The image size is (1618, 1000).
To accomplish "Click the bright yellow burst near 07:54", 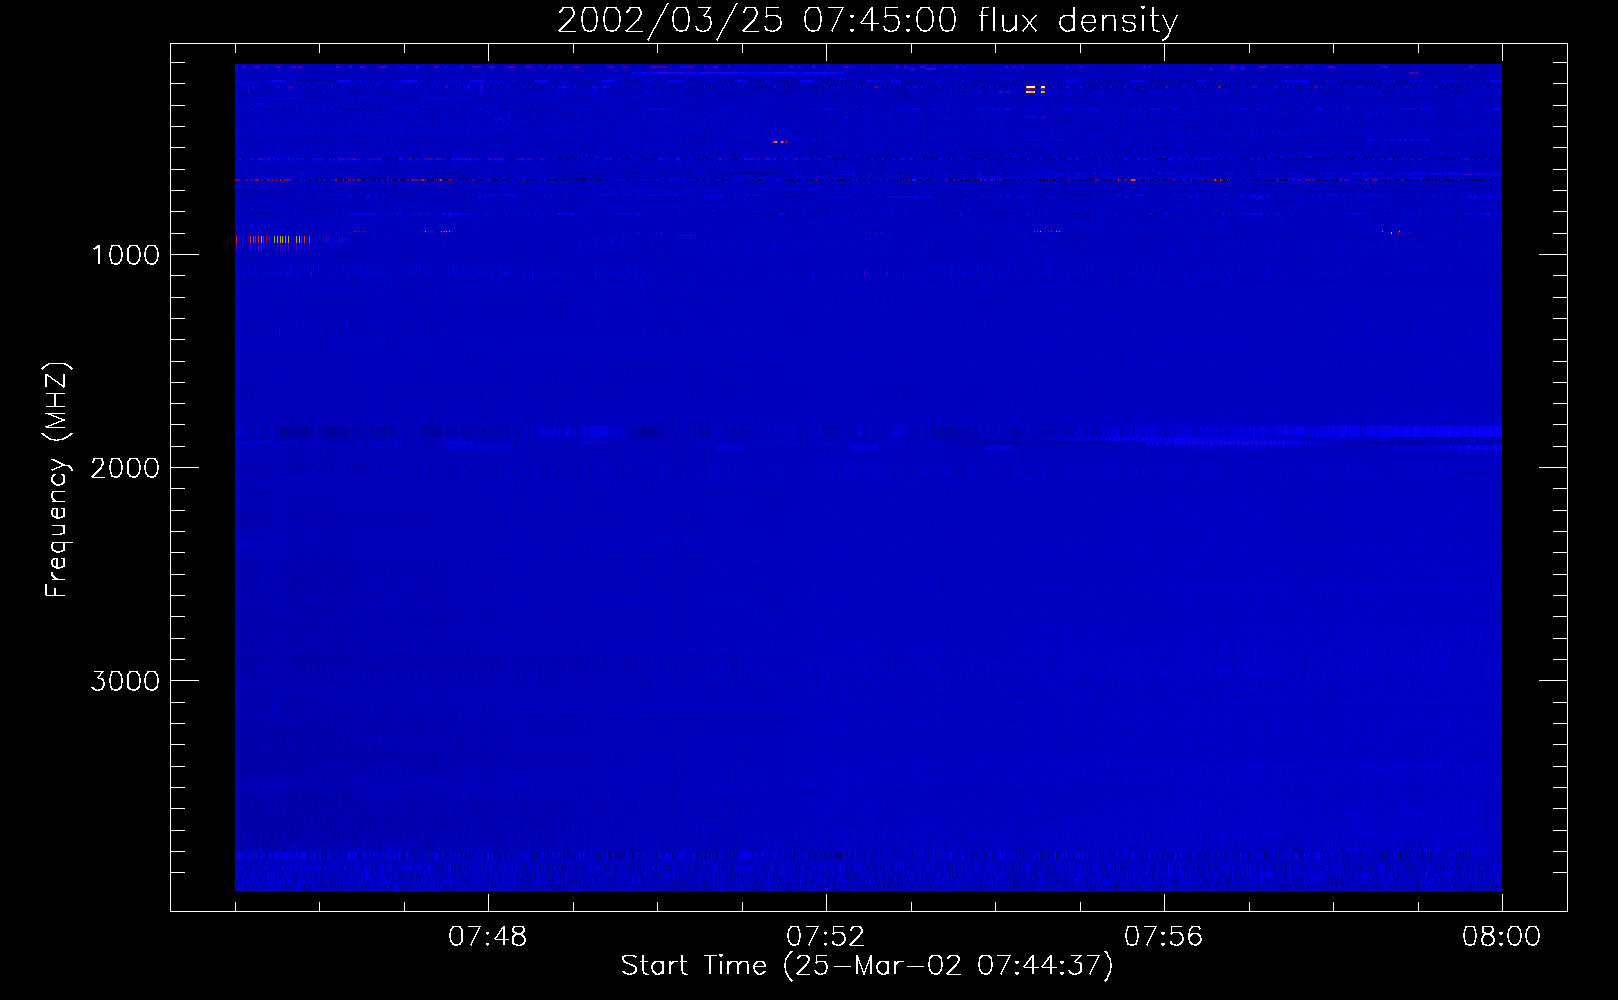I will click(1035, 89).
